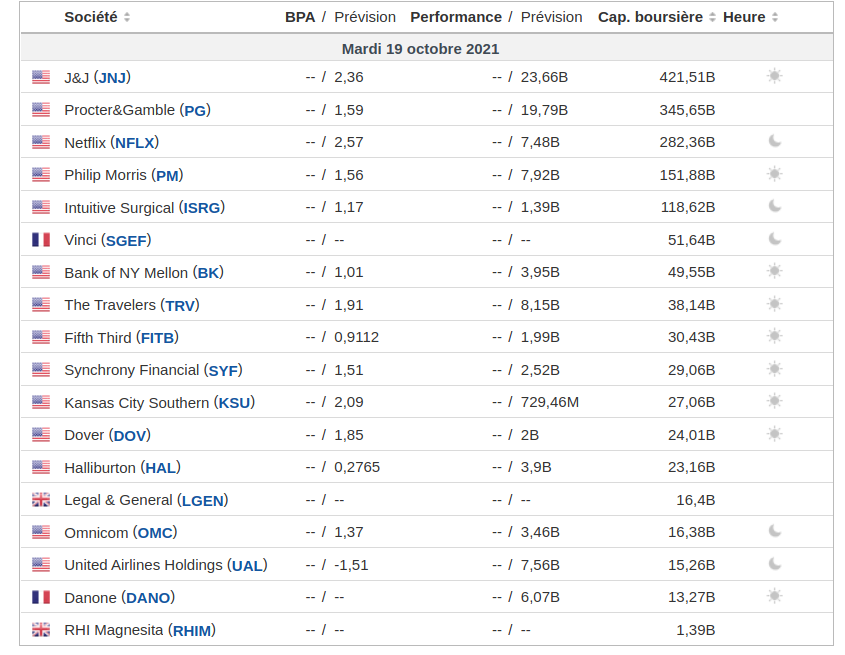Viewport: 845px width, 655px height.
Task: Open the TRV ticker link
Action: pos(180,306)
